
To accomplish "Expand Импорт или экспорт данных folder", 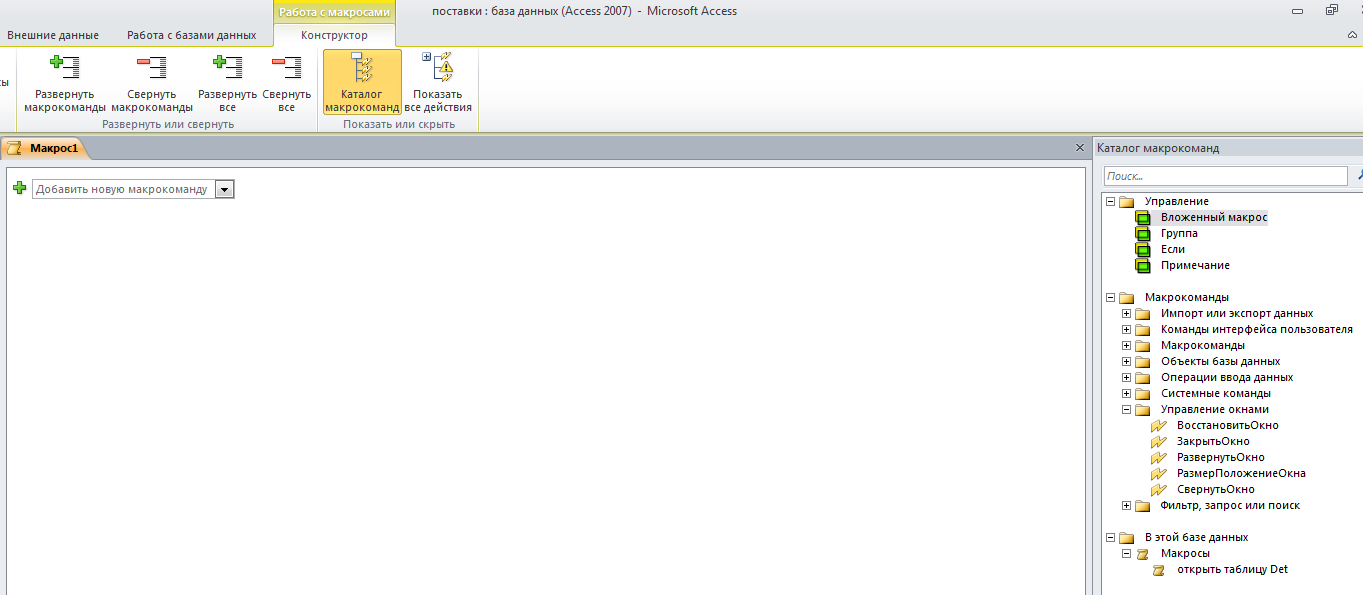I will tap(1127, 313).
